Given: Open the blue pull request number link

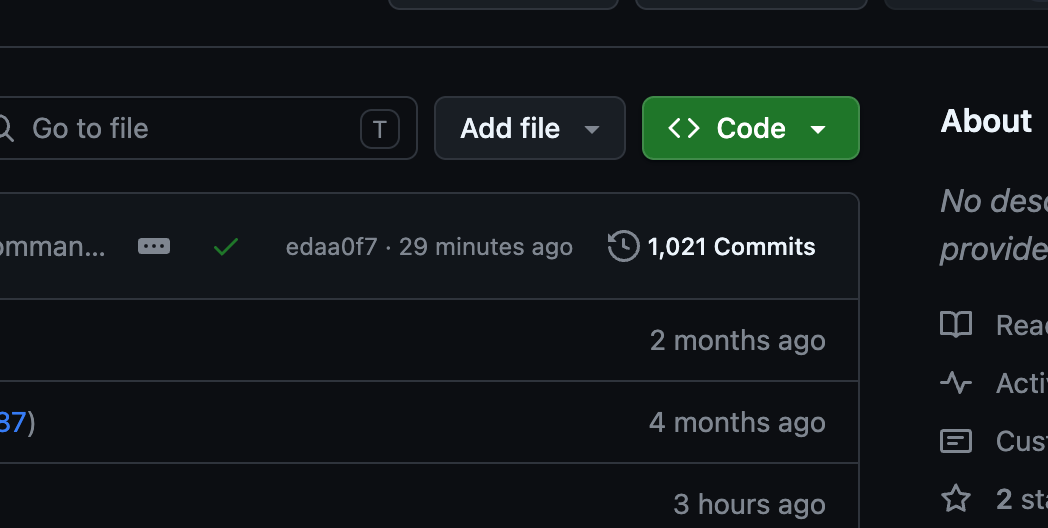Looking at the screenshot, I should 12,422.
